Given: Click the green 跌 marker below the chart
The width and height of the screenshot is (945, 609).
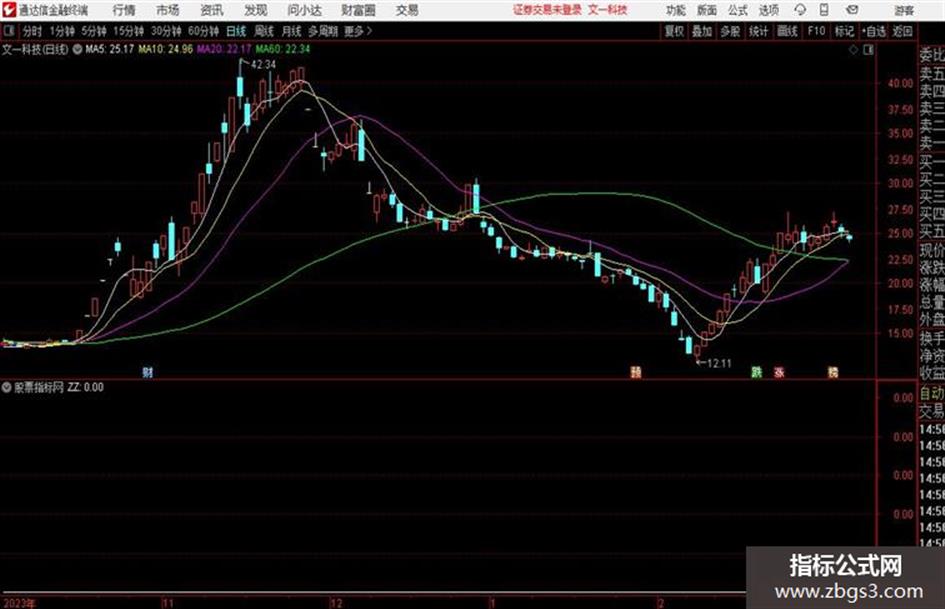Looking at the screenshot, I should tap(756, 371).
